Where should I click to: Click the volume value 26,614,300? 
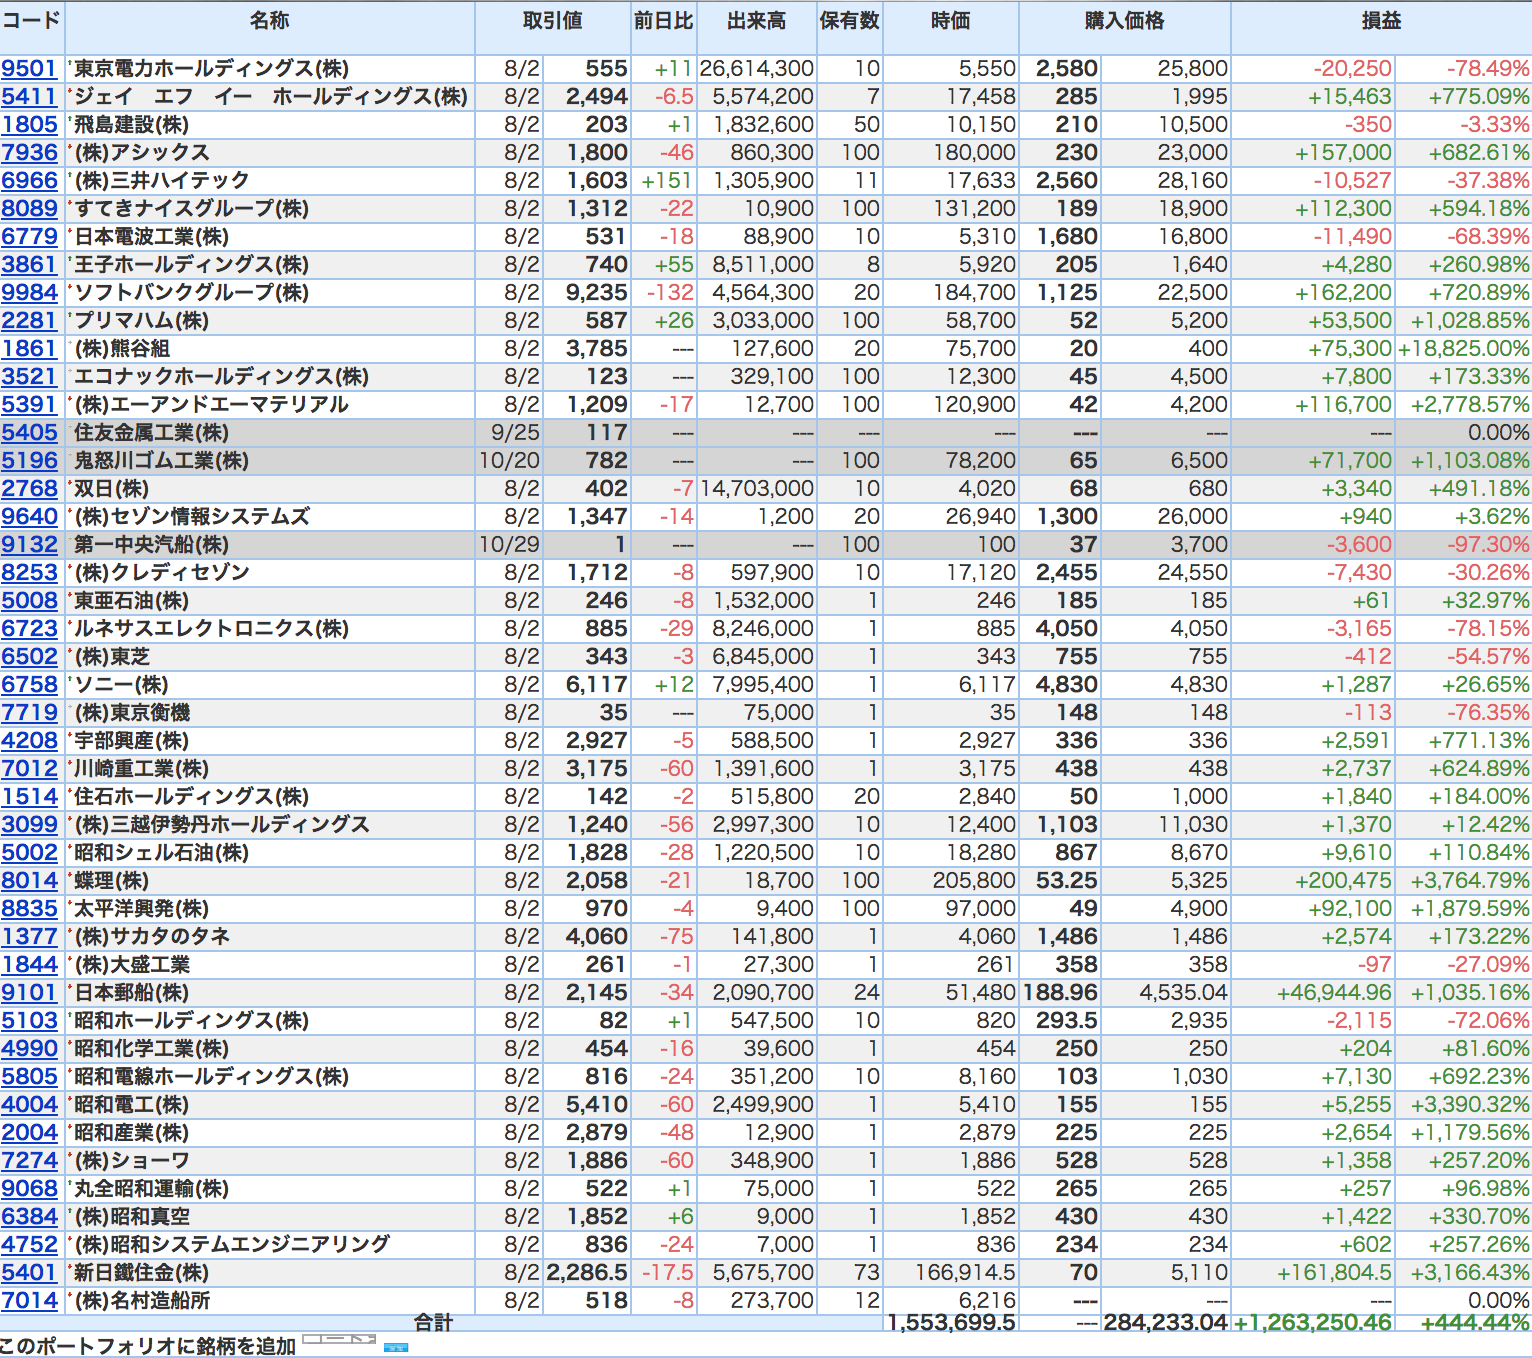tap(757, 68)
